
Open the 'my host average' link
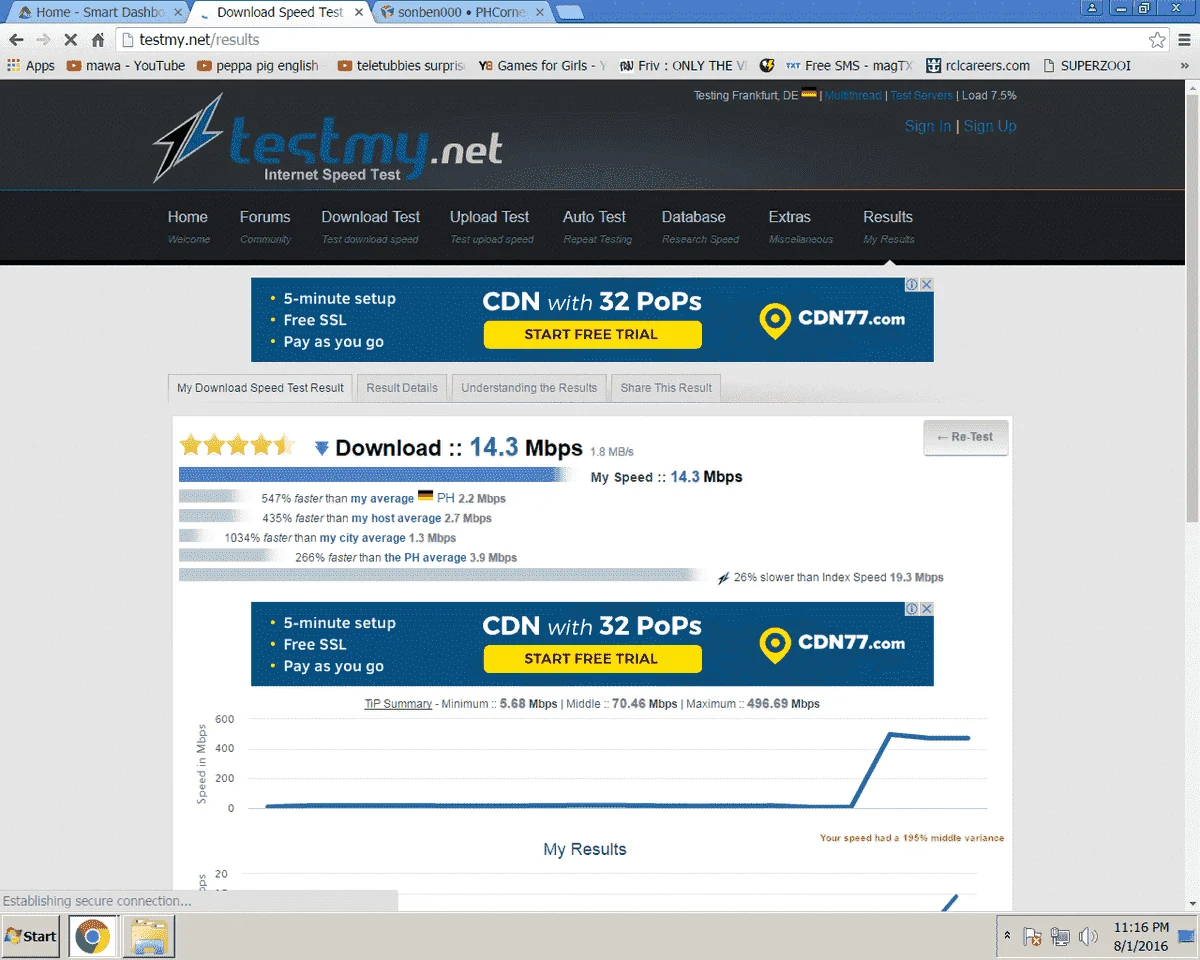tap(396, 519)
